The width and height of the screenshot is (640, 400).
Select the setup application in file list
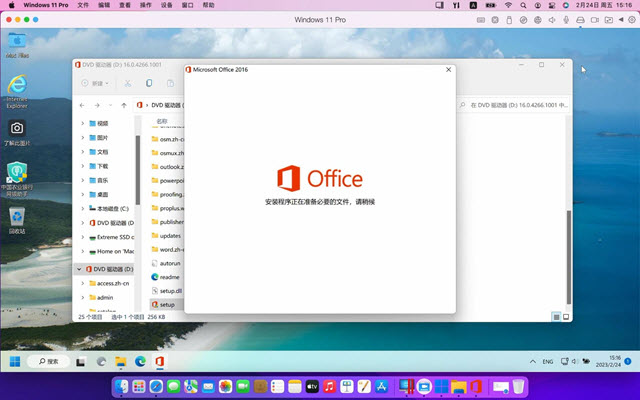pos(163,305)
